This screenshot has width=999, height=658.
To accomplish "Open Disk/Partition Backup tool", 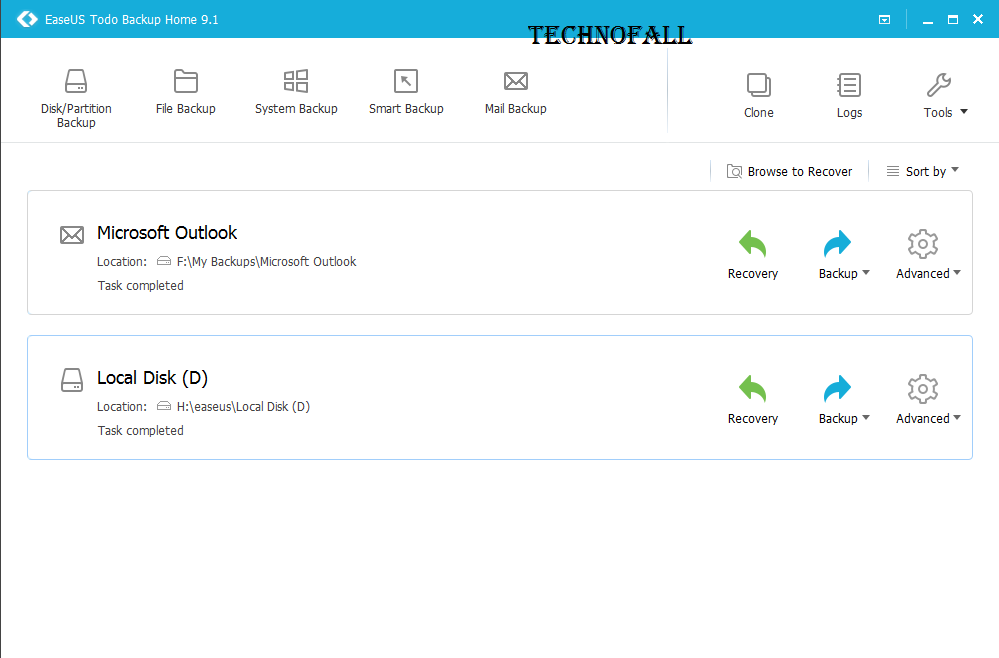I will [76, 99].
